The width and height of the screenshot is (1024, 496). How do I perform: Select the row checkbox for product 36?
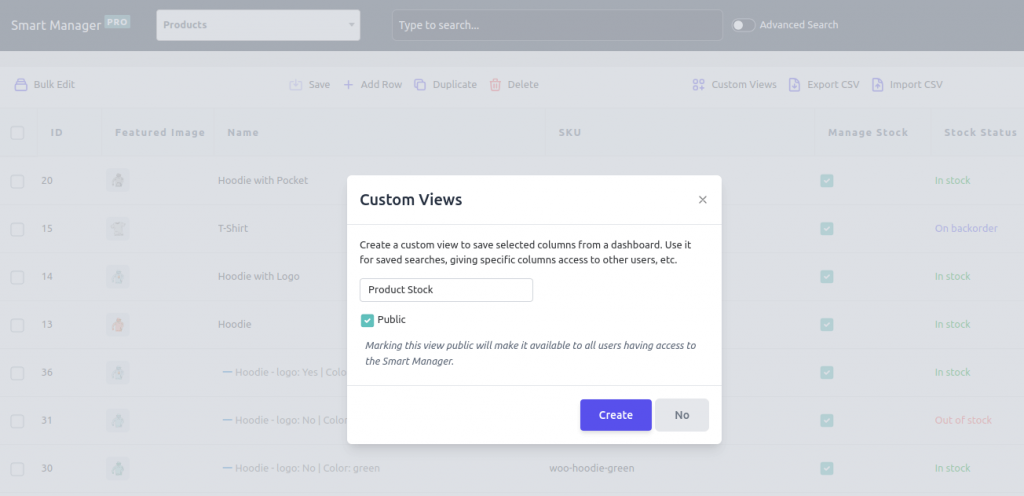tap(18, 373)
